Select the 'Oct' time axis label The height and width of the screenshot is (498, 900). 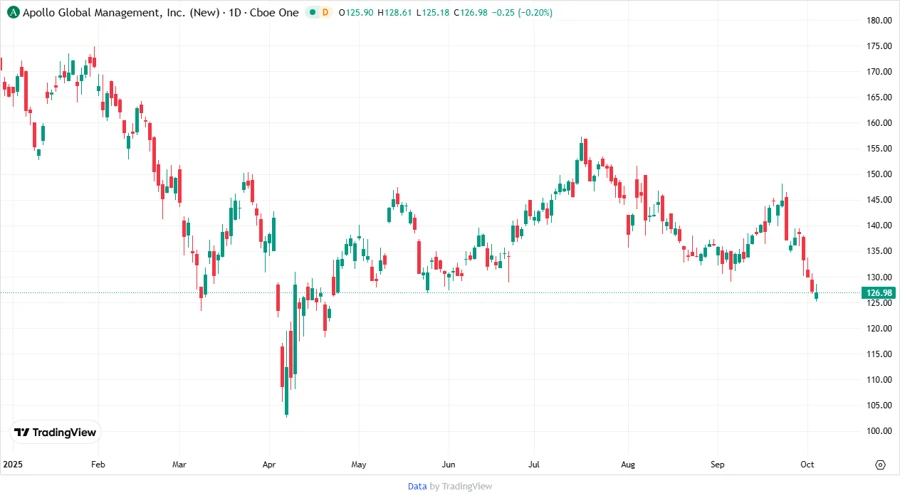pyautogui.click(x=807, y=465)
